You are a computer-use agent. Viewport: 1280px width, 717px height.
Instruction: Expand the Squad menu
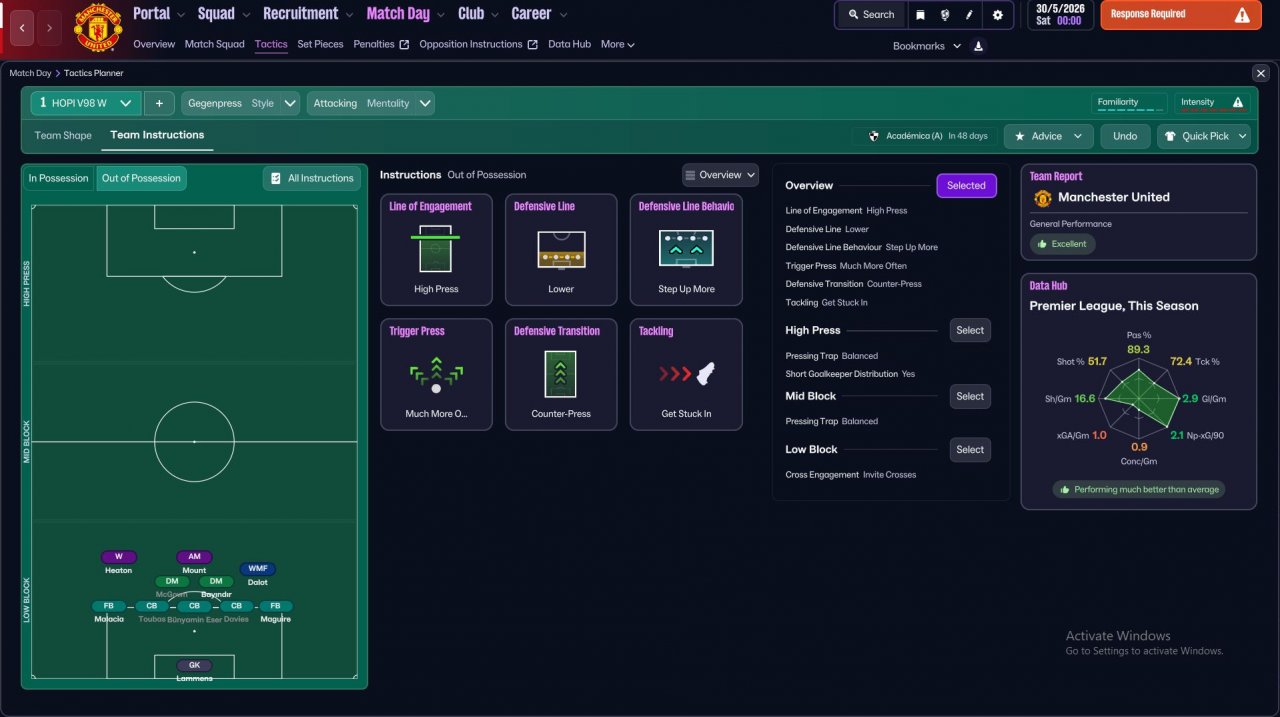(x=223, y=14)
